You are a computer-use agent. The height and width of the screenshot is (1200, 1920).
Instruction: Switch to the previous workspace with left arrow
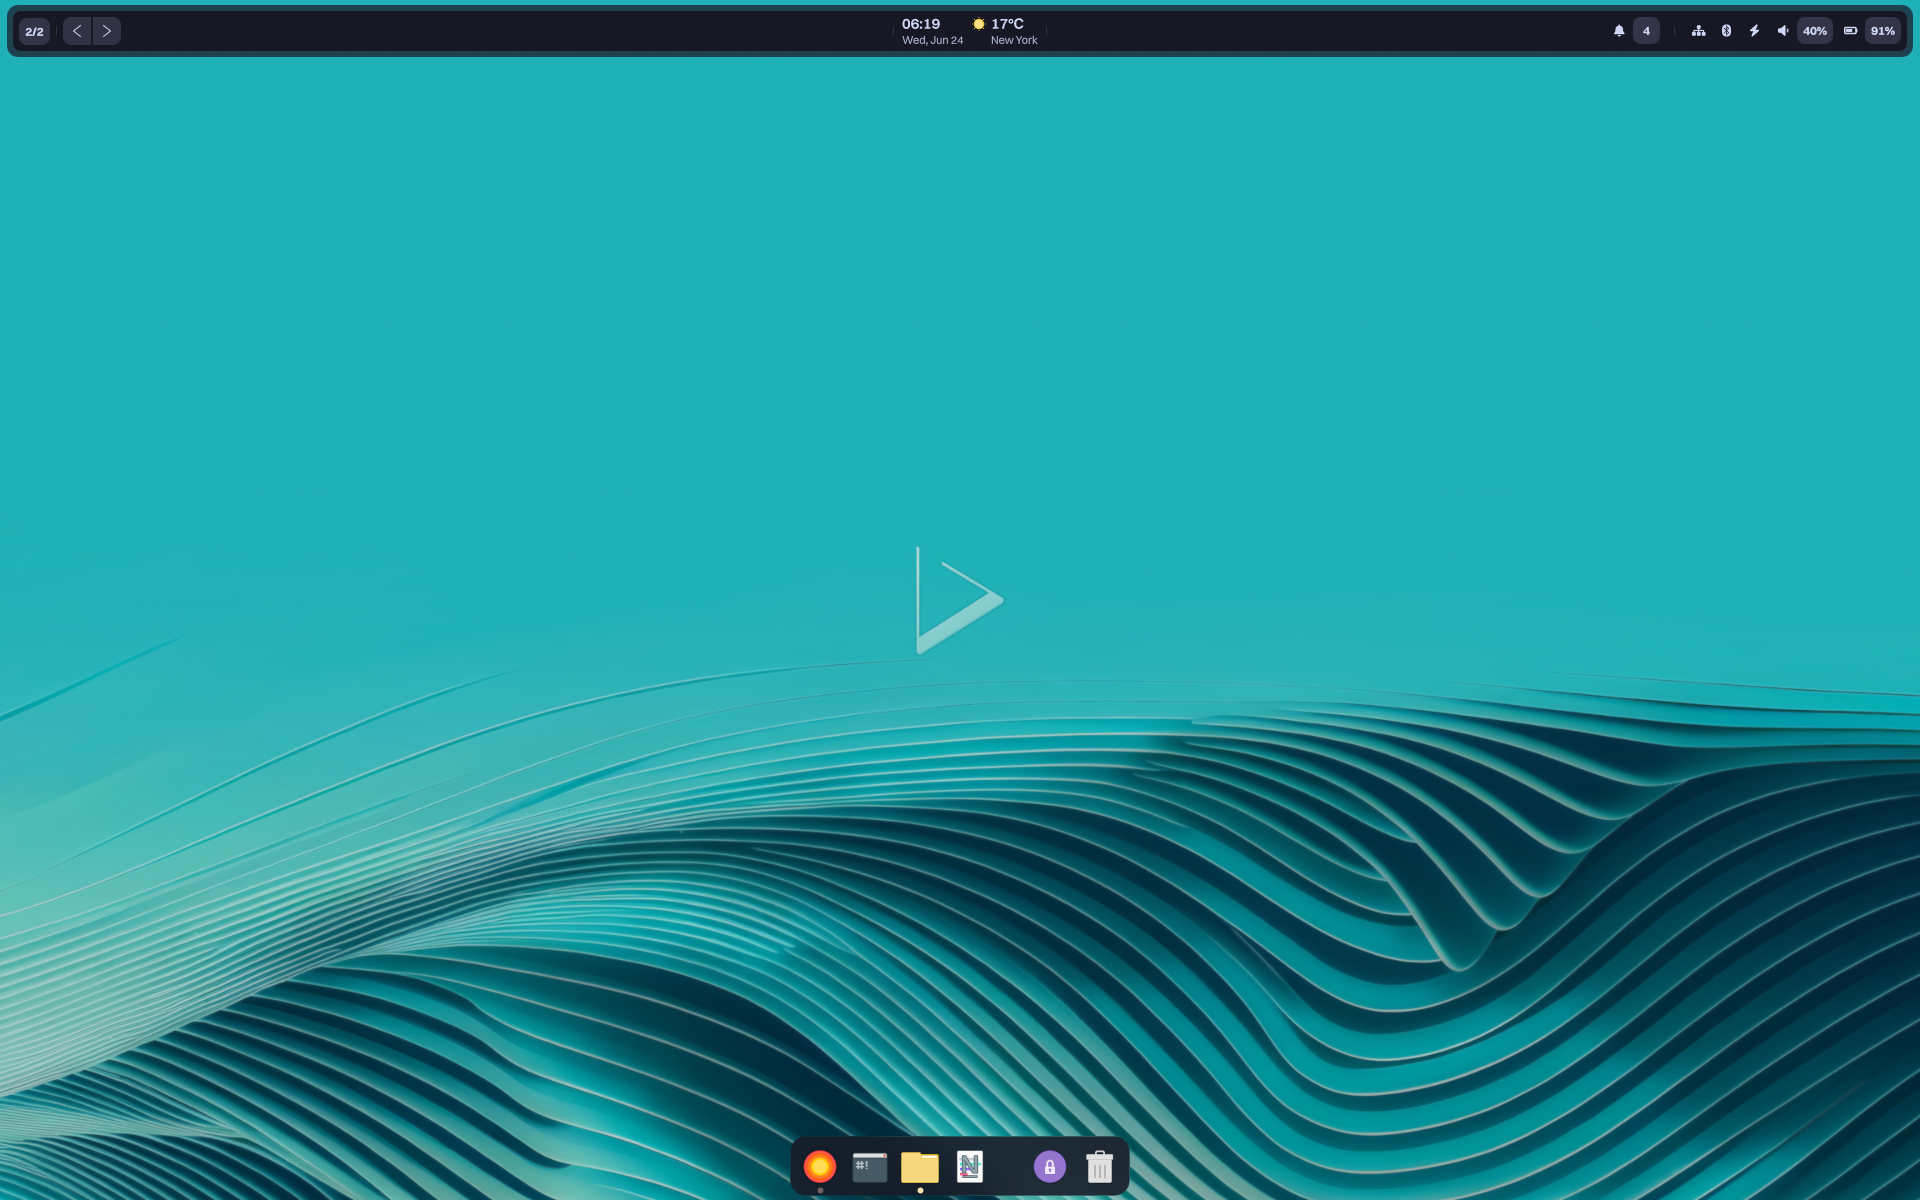click(77, 31)
